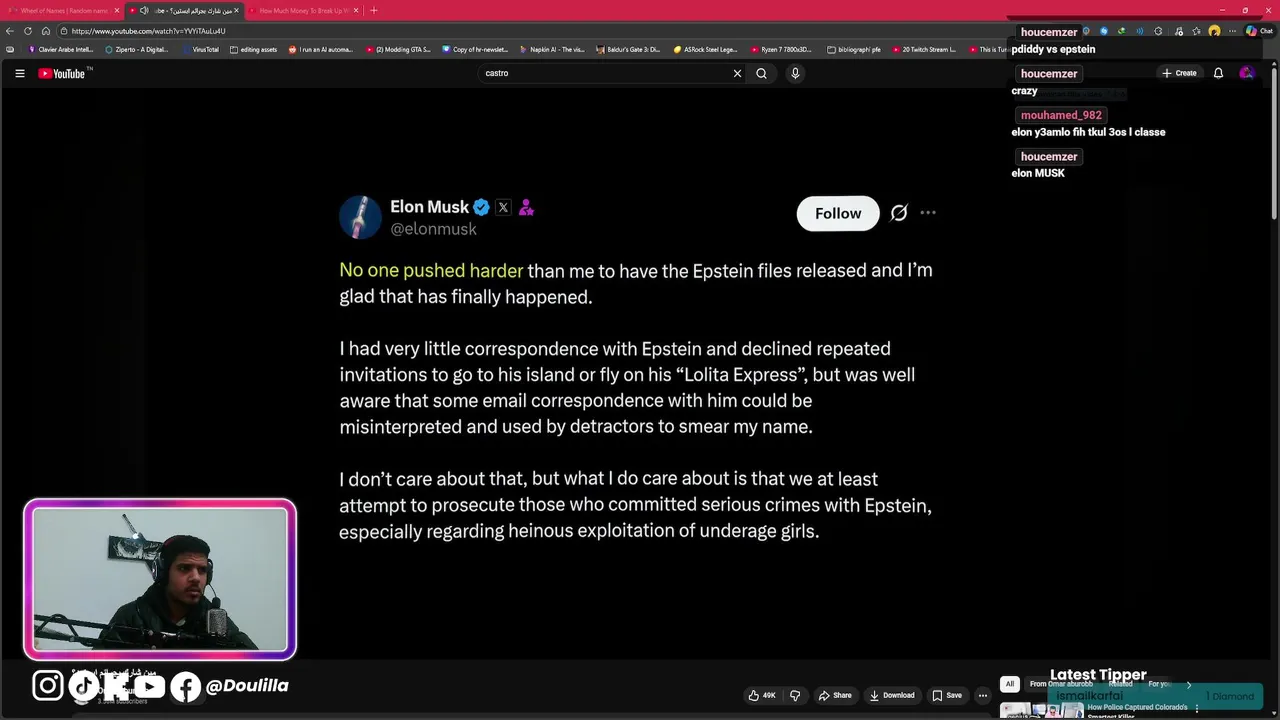Dislike the video with thumbs down
The image size is (1280, 720).
795,695
